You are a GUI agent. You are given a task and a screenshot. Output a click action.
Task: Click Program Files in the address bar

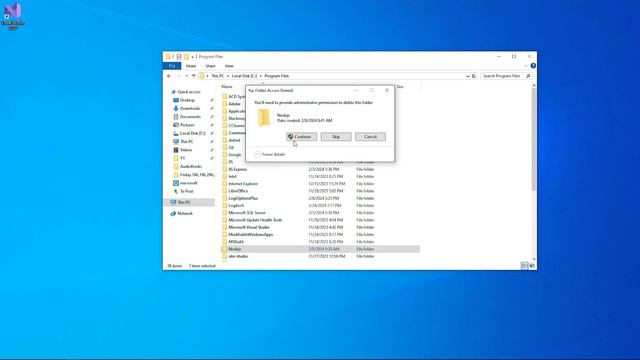276,76
